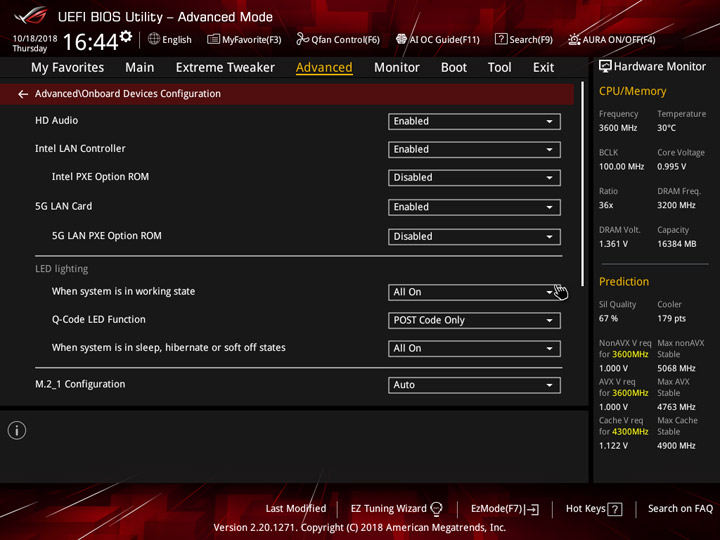
Task: Open MyFavorite(F3) label
Action: pos(252,40)
